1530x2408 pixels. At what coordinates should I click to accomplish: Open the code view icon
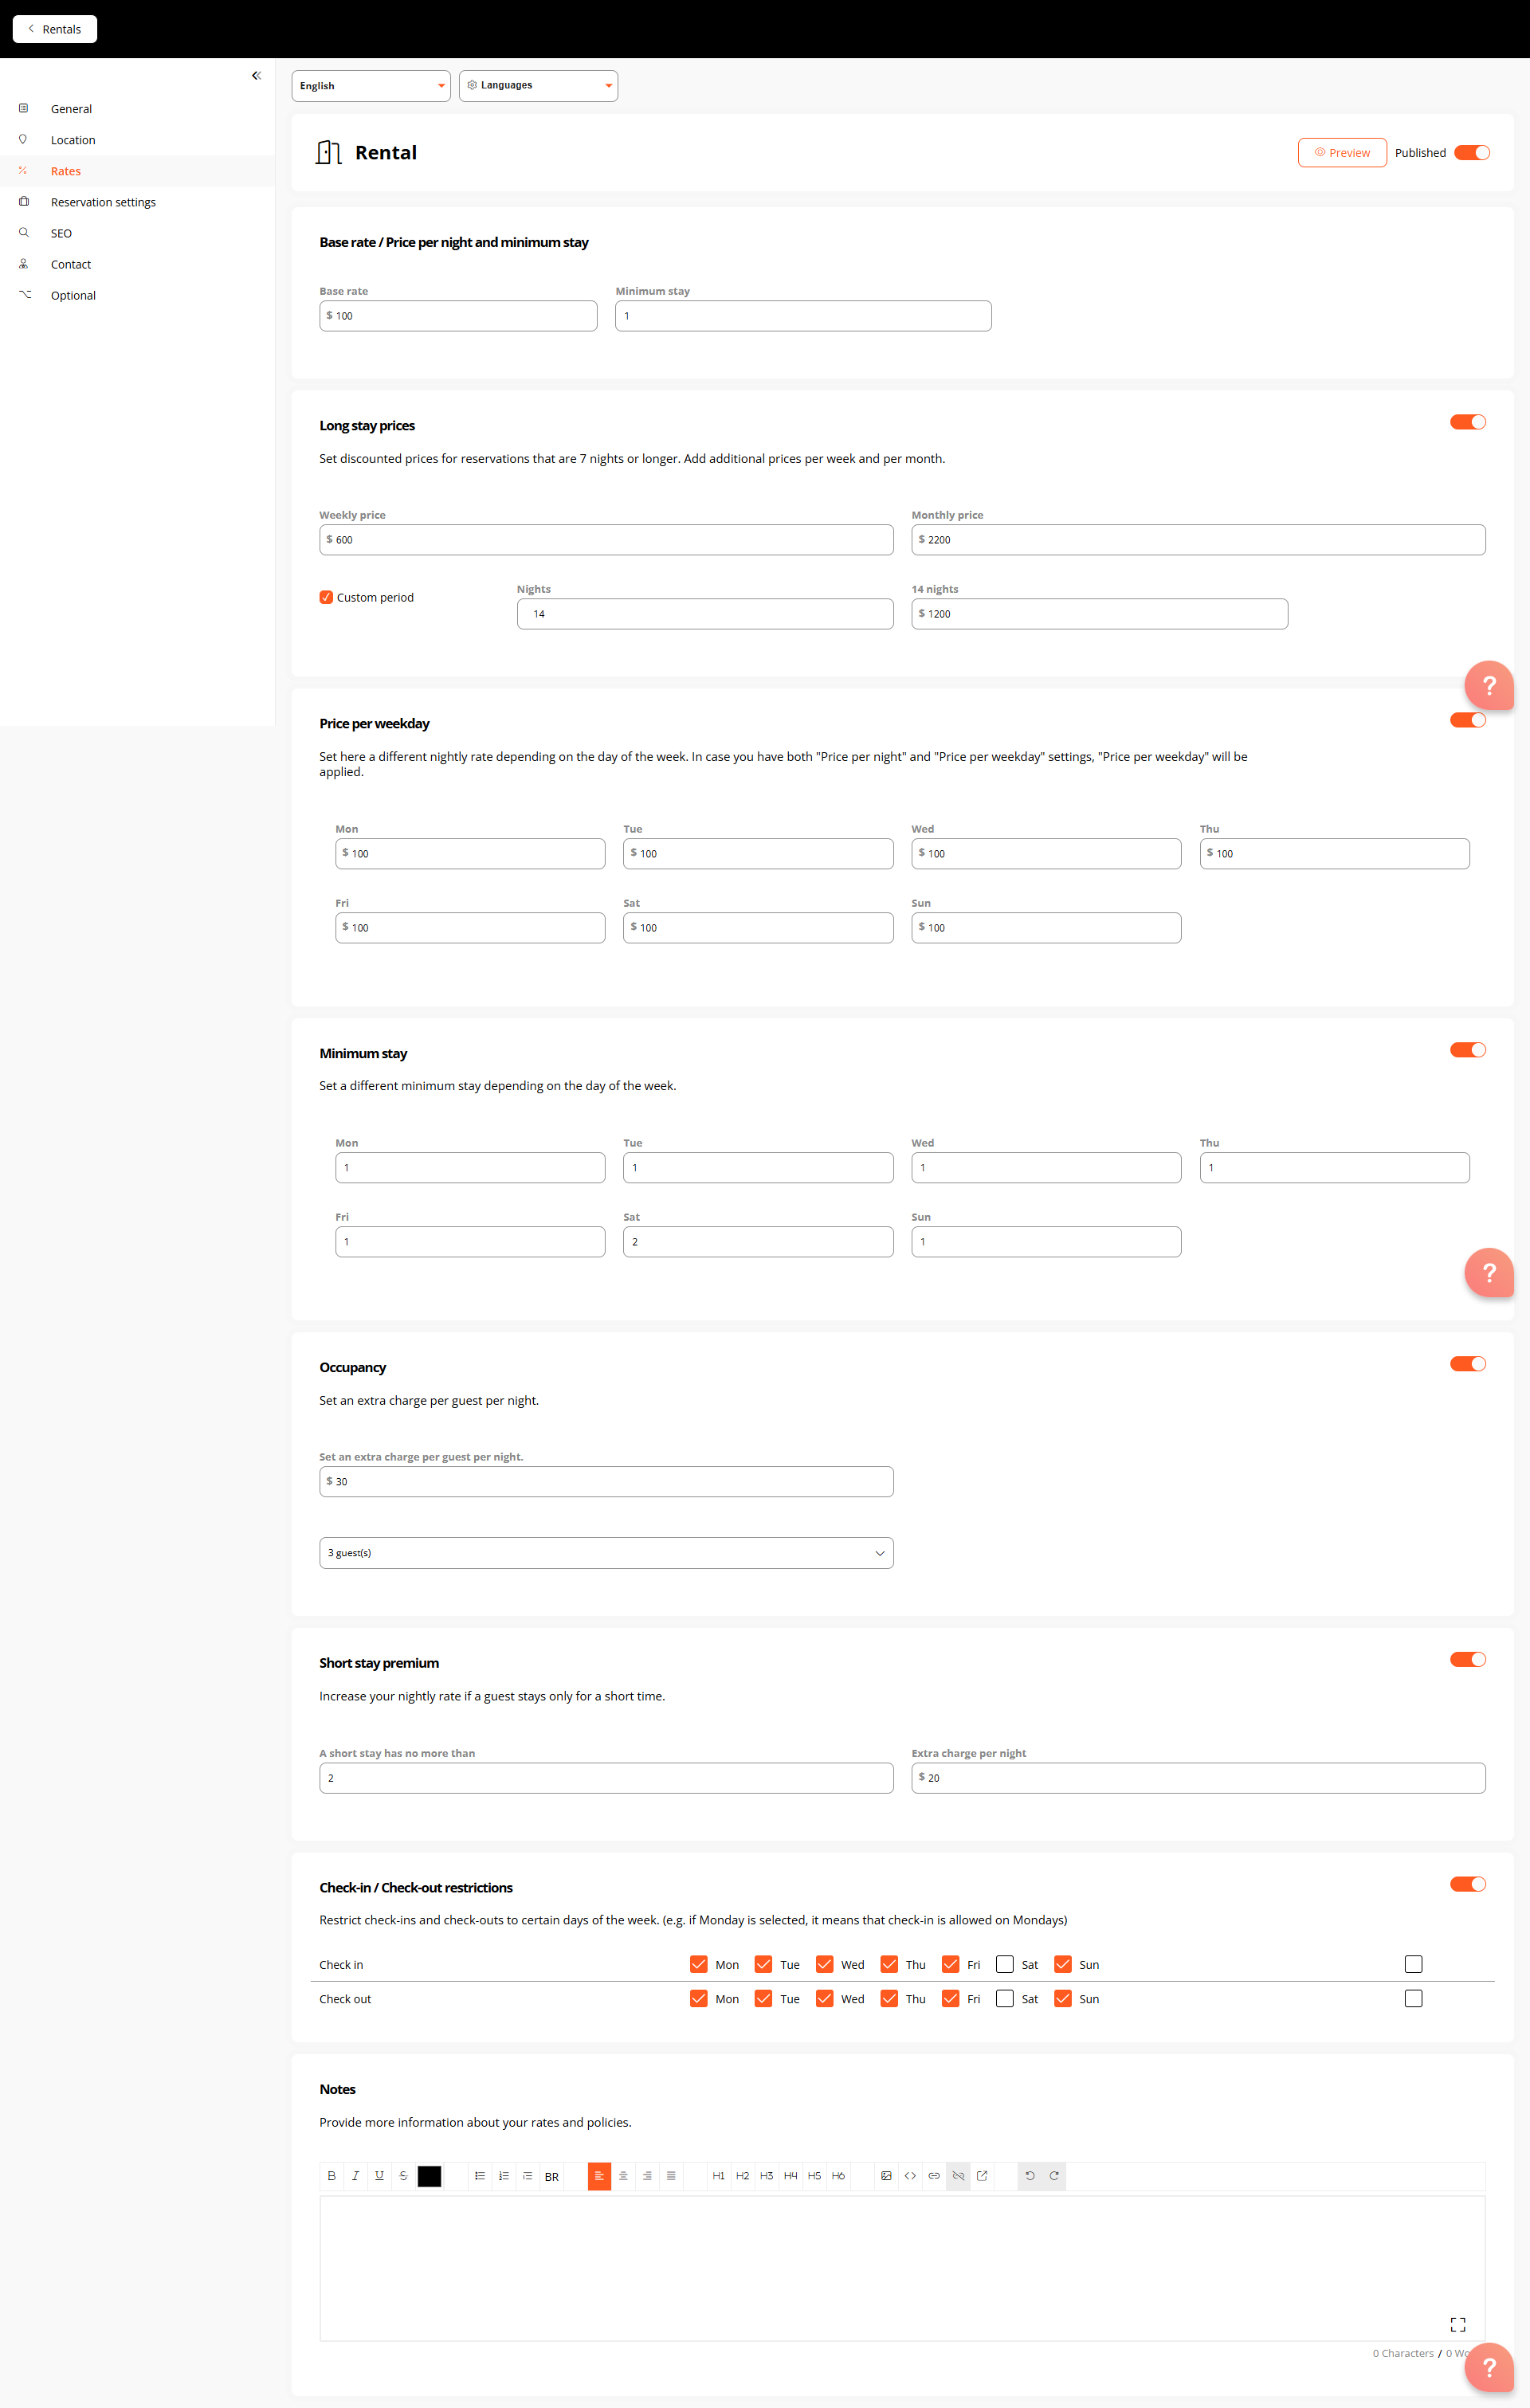pyautogui.click(x=910, y=2176)
